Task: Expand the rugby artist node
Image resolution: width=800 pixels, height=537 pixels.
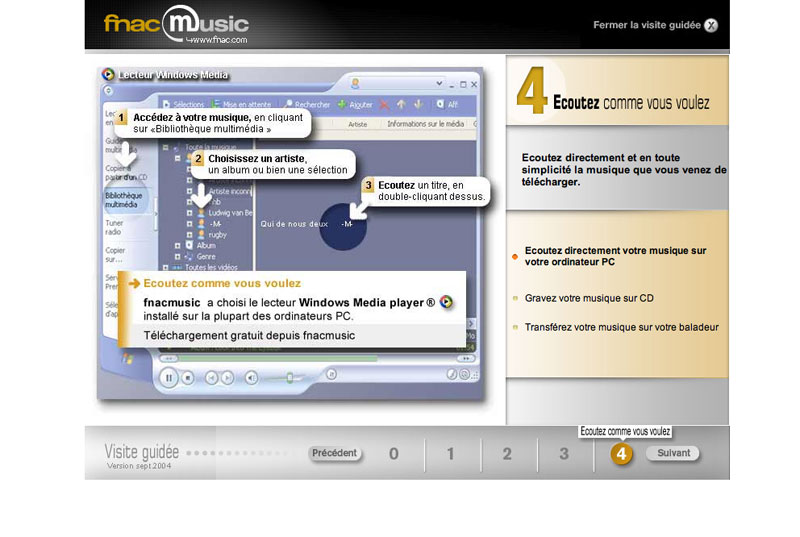Action: [x=189, y=235]
